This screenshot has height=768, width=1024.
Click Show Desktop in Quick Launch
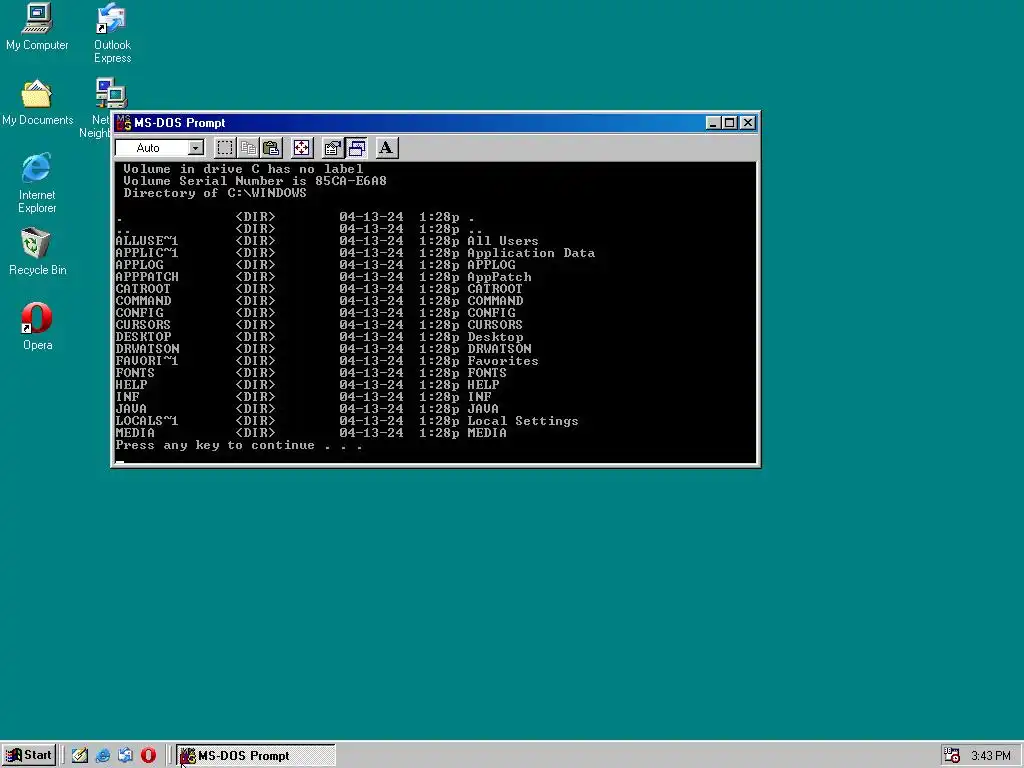pos(80,756)
